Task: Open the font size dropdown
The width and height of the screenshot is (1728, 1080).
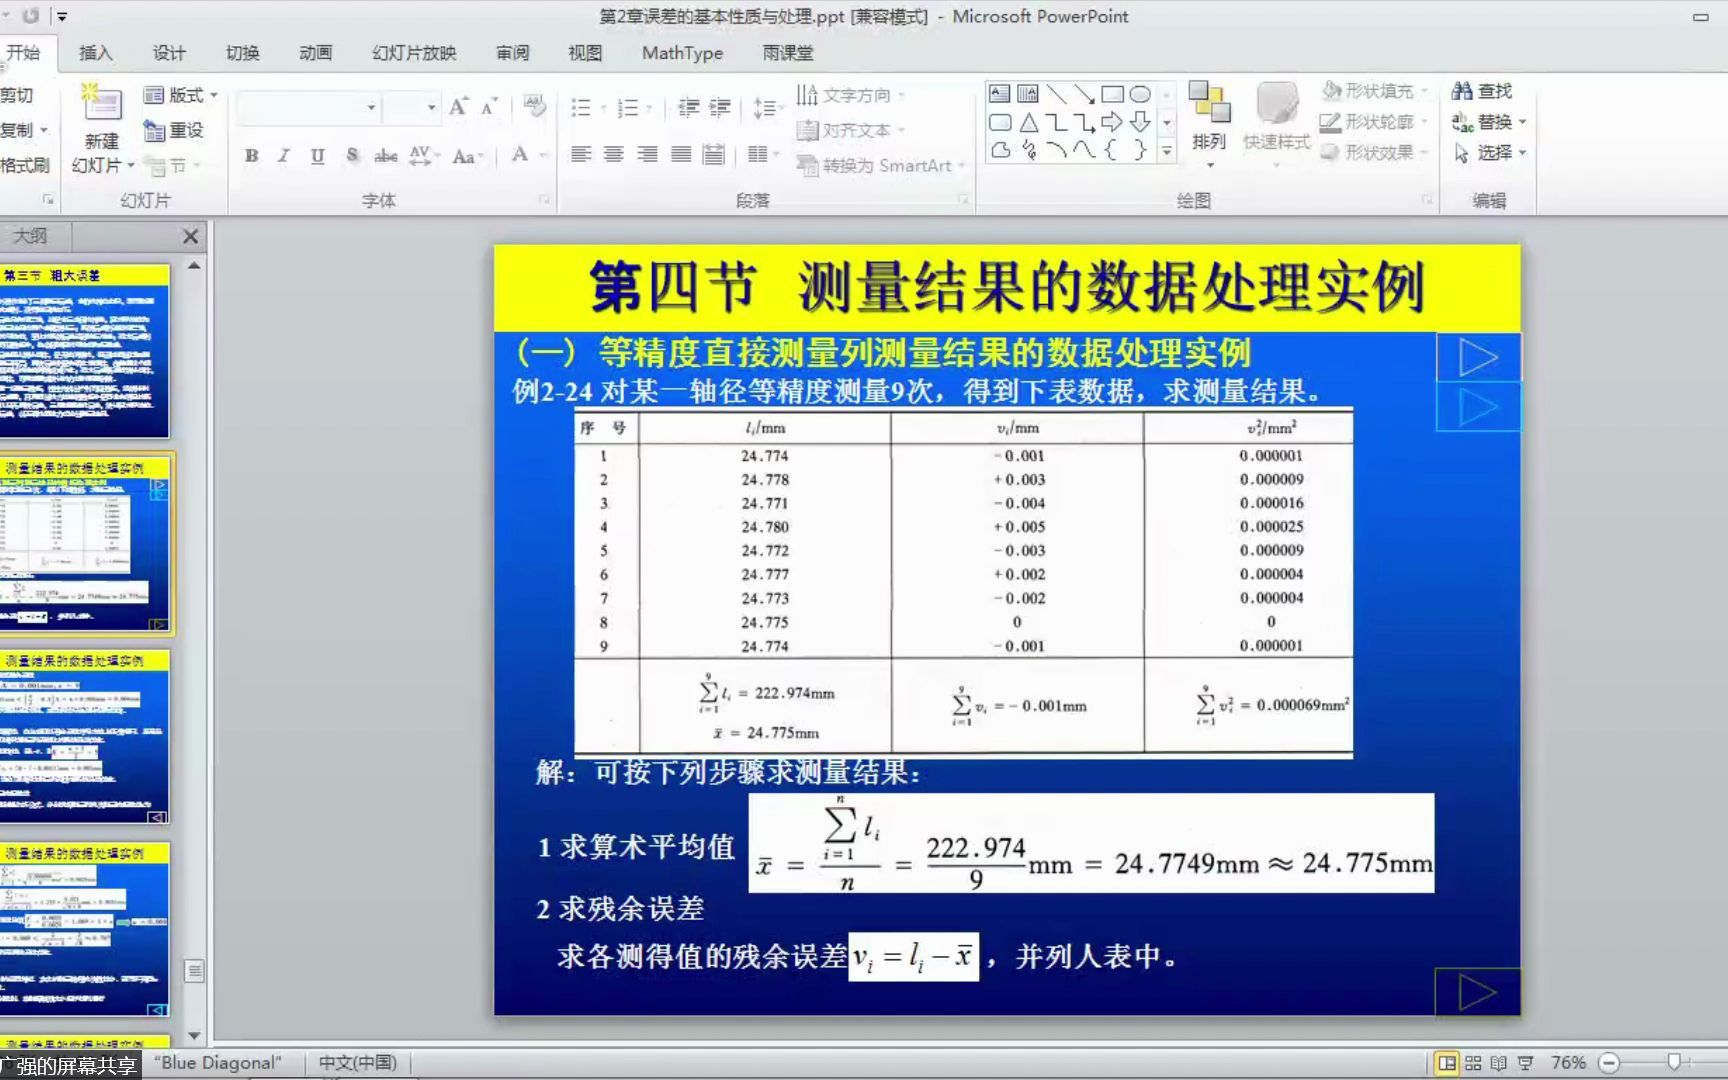Action: click(431, 107)
